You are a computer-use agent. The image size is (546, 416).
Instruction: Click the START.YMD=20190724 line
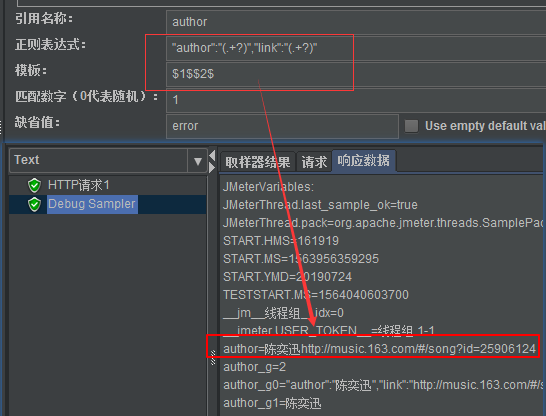(287, 277)
